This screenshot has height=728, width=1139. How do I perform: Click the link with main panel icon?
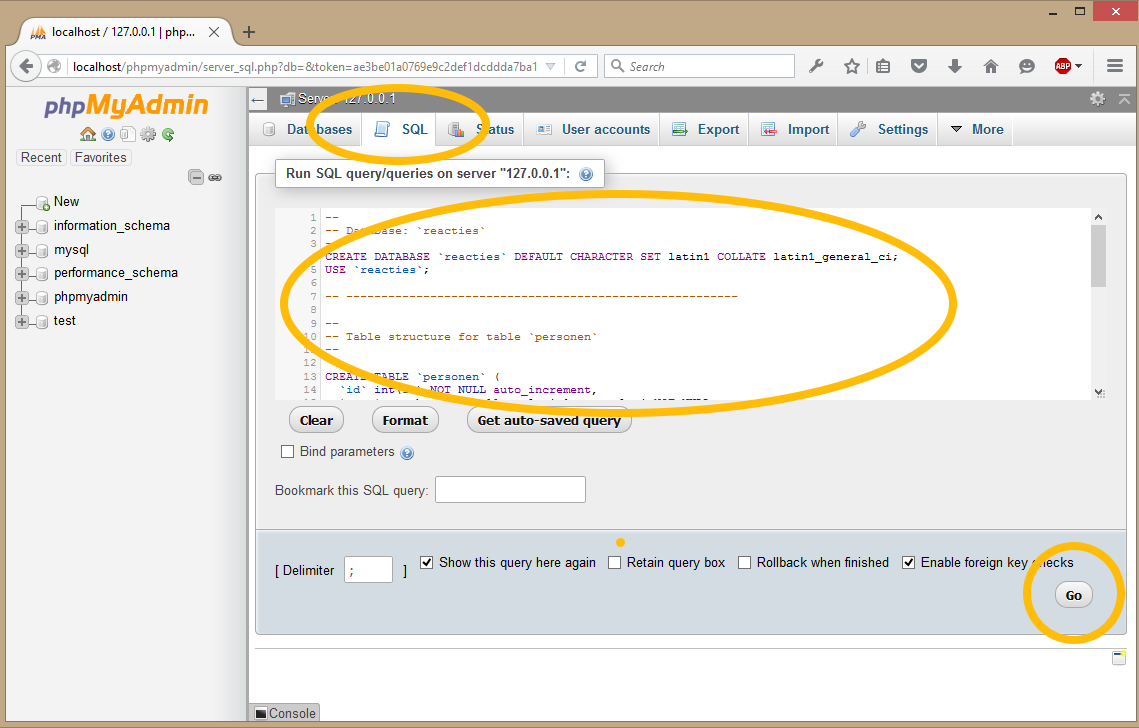click(215, 177)
